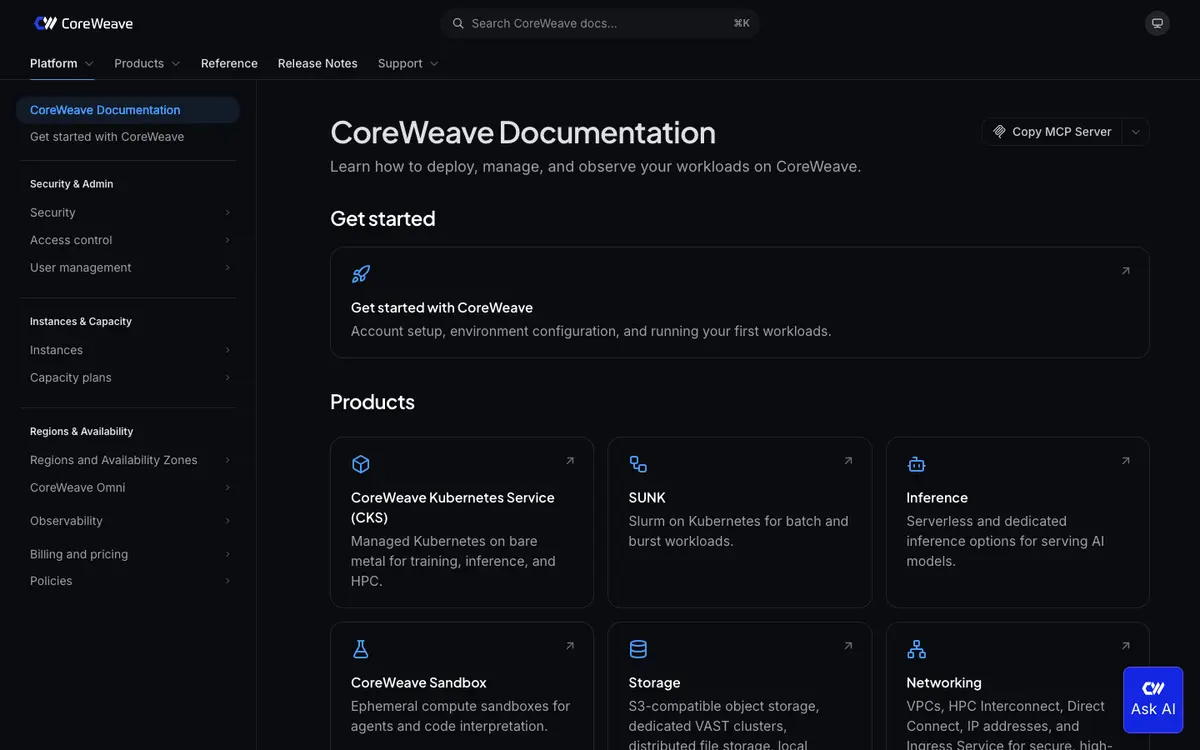The image size is (1200, 750).
Task: Click the flask icon for CoreWeave Sandbox
Action: pyautogui.click(x=361, y=649)
